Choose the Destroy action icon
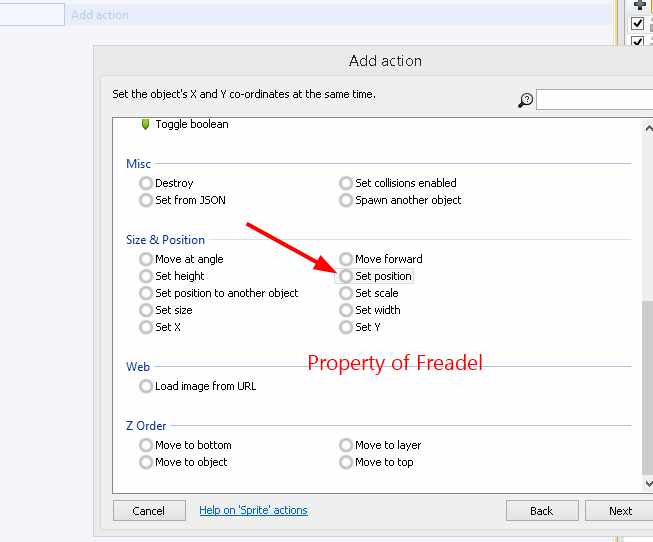The image size is (653, 542). click(x=147, y=183)
